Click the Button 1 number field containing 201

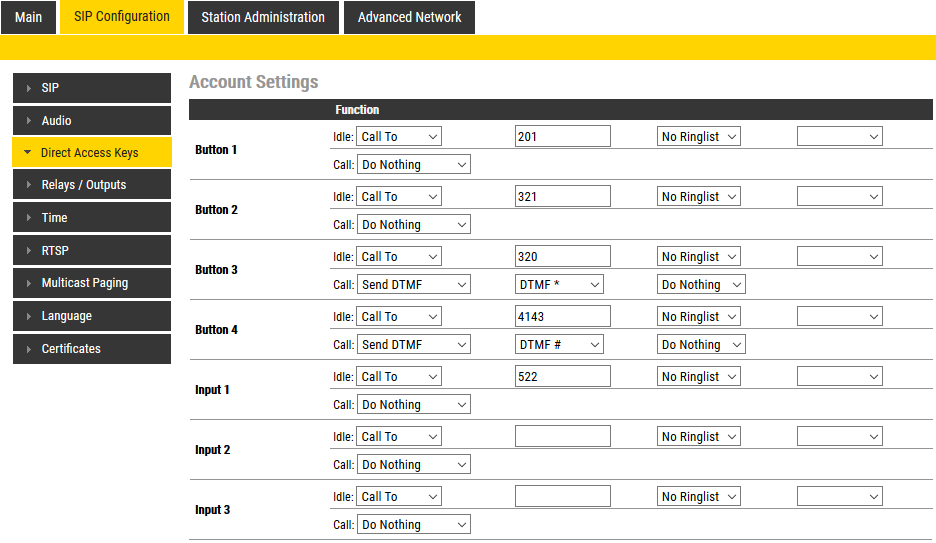click(562, 137)
